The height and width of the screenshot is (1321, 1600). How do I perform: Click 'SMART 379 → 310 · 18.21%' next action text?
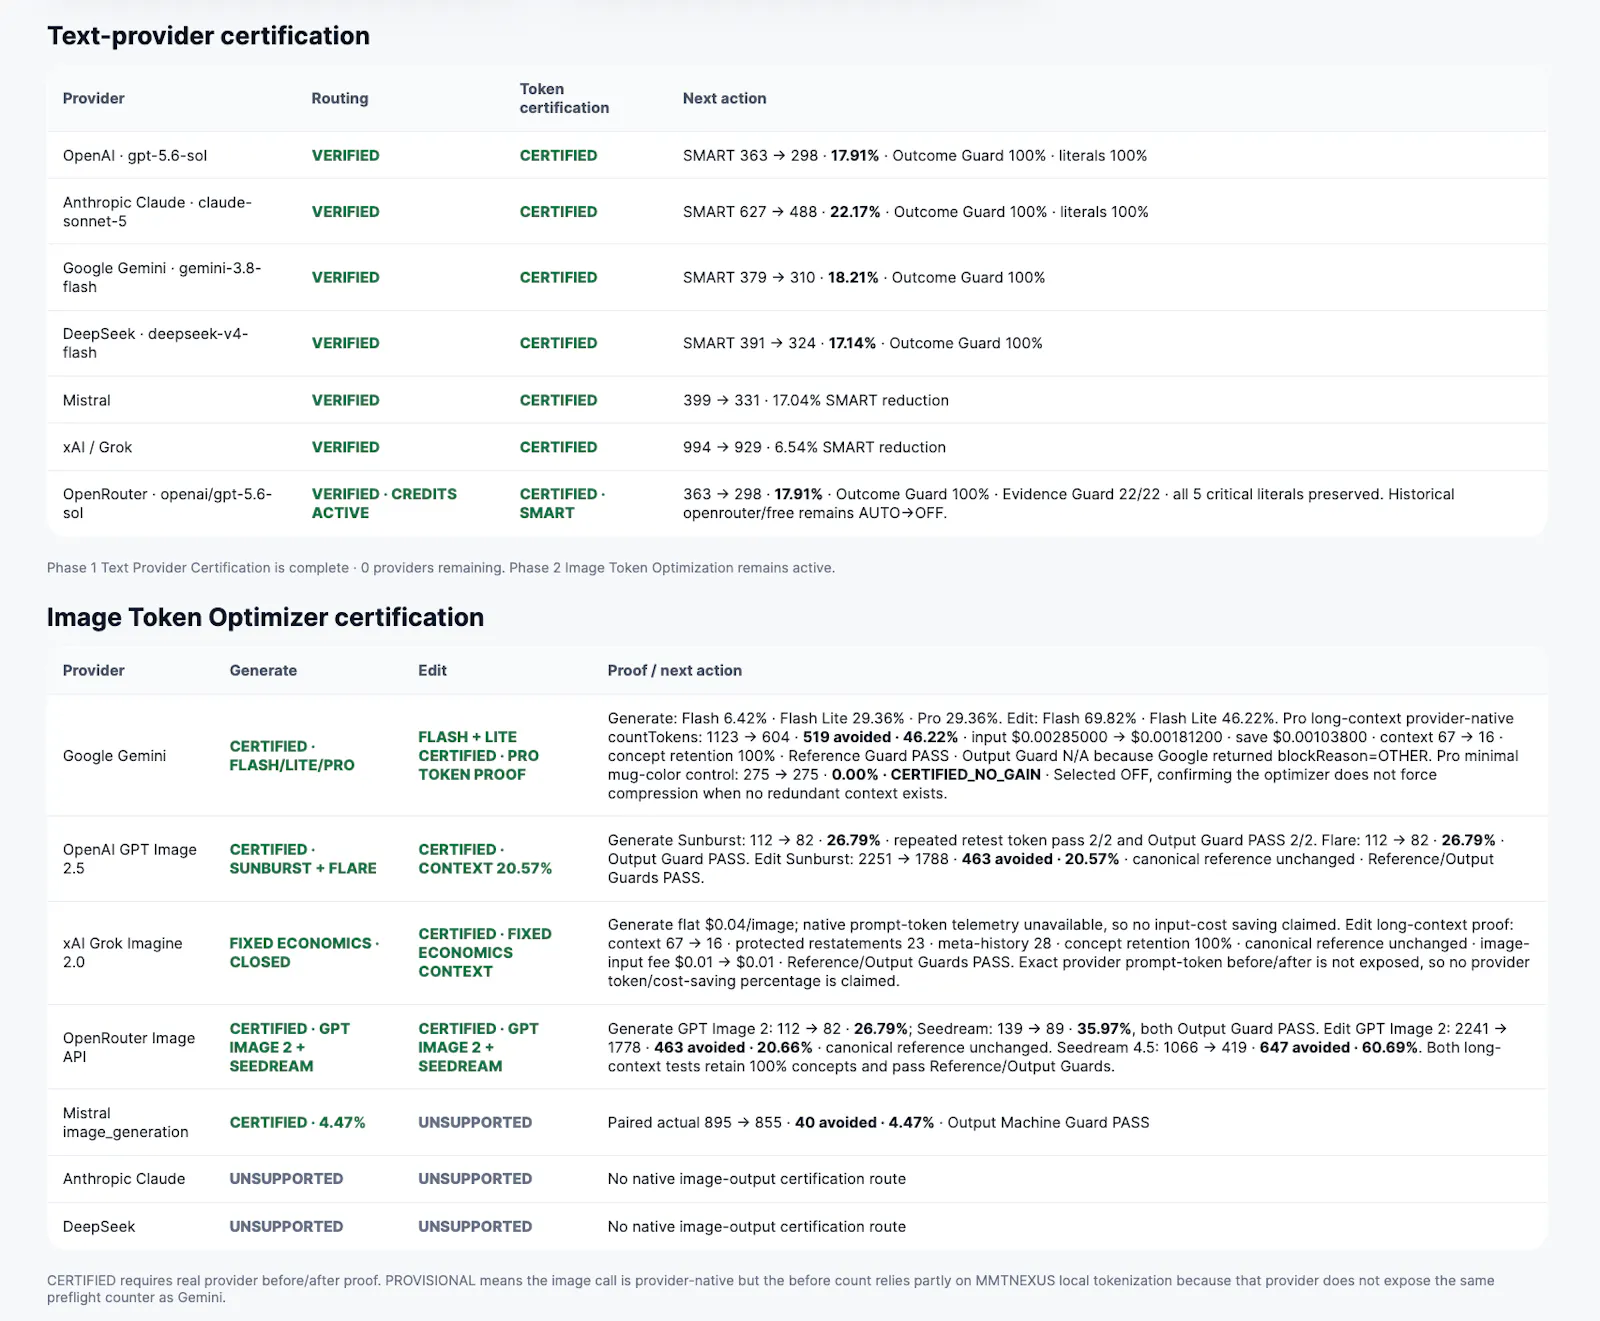coord(781,277)
